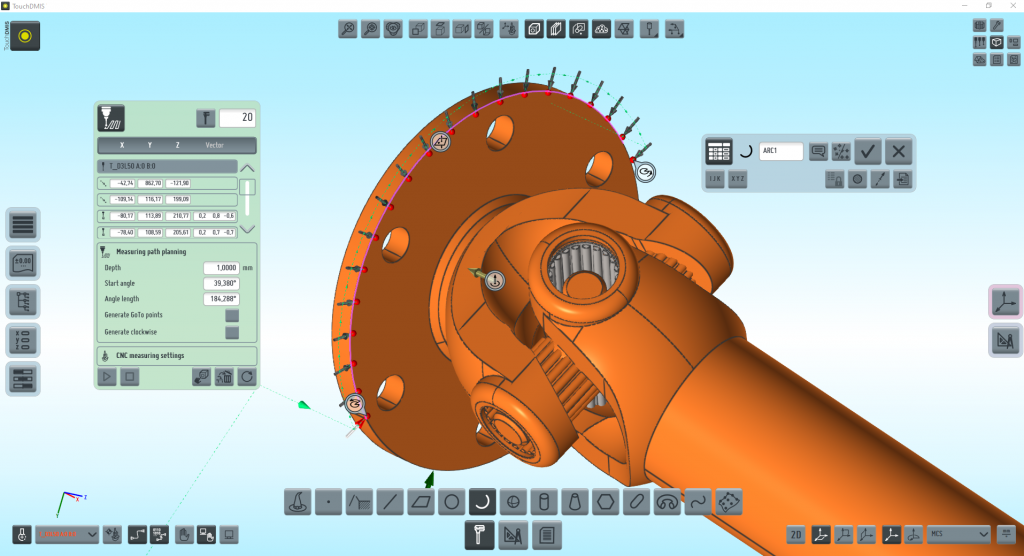This screenshot has height=556, width=1024.
Task: Open the left sidebar tree structure panel
Action: 23,303
